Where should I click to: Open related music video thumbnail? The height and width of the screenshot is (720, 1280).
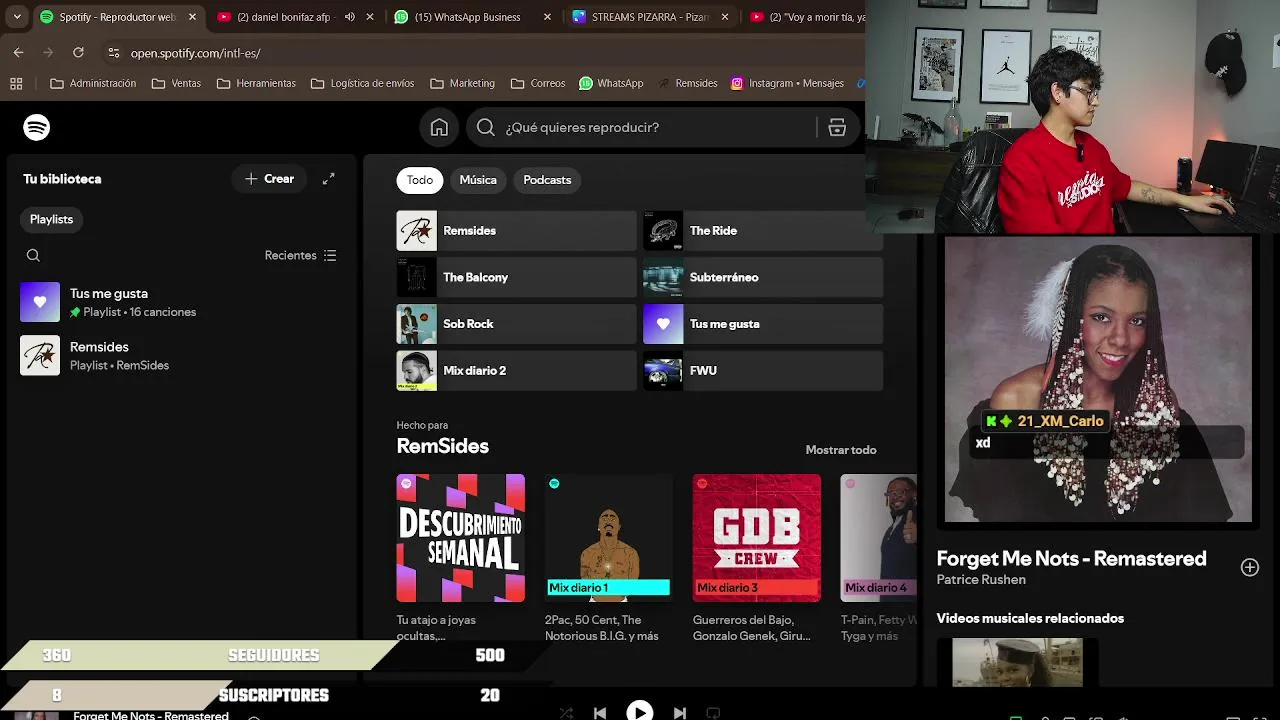coord(1017,662)
